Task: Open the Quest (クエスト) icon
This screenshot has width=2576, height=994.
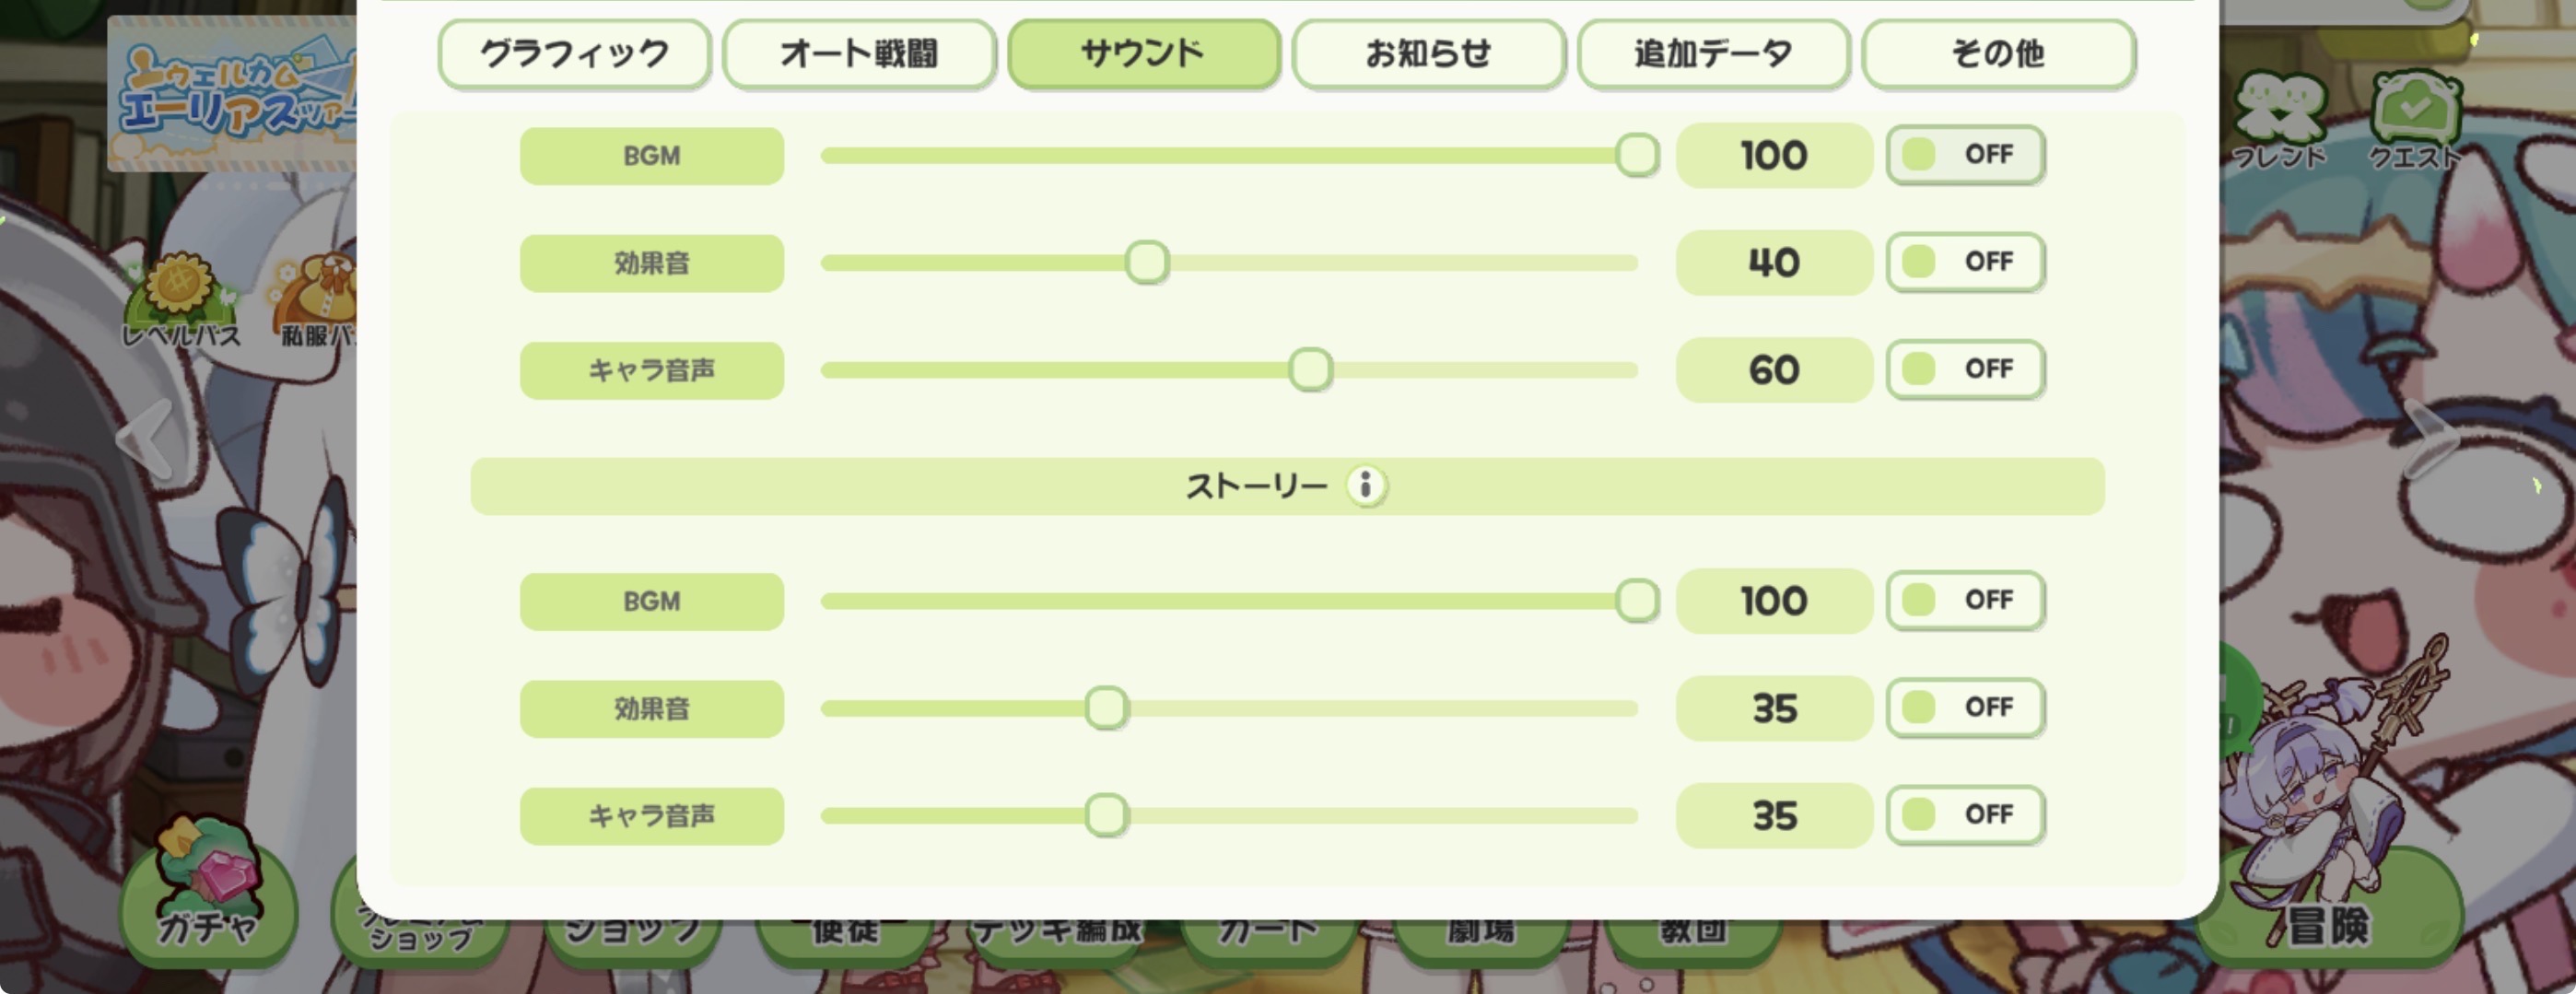Action: point(2414,118)
